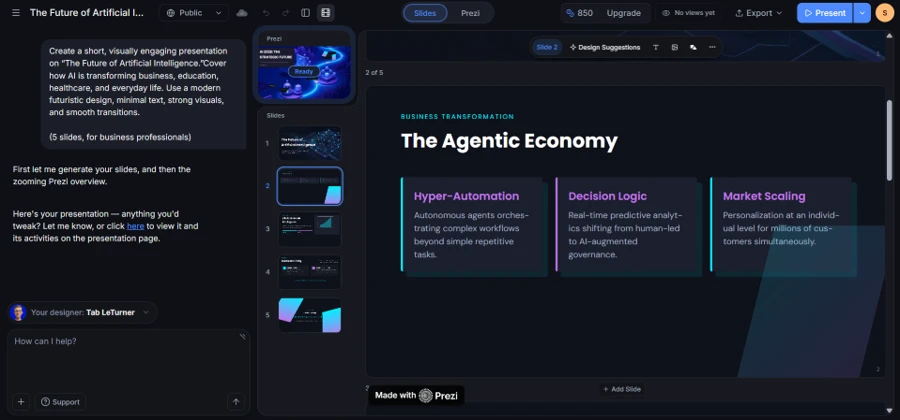Expand the Export dropdown

click(758, 13)
